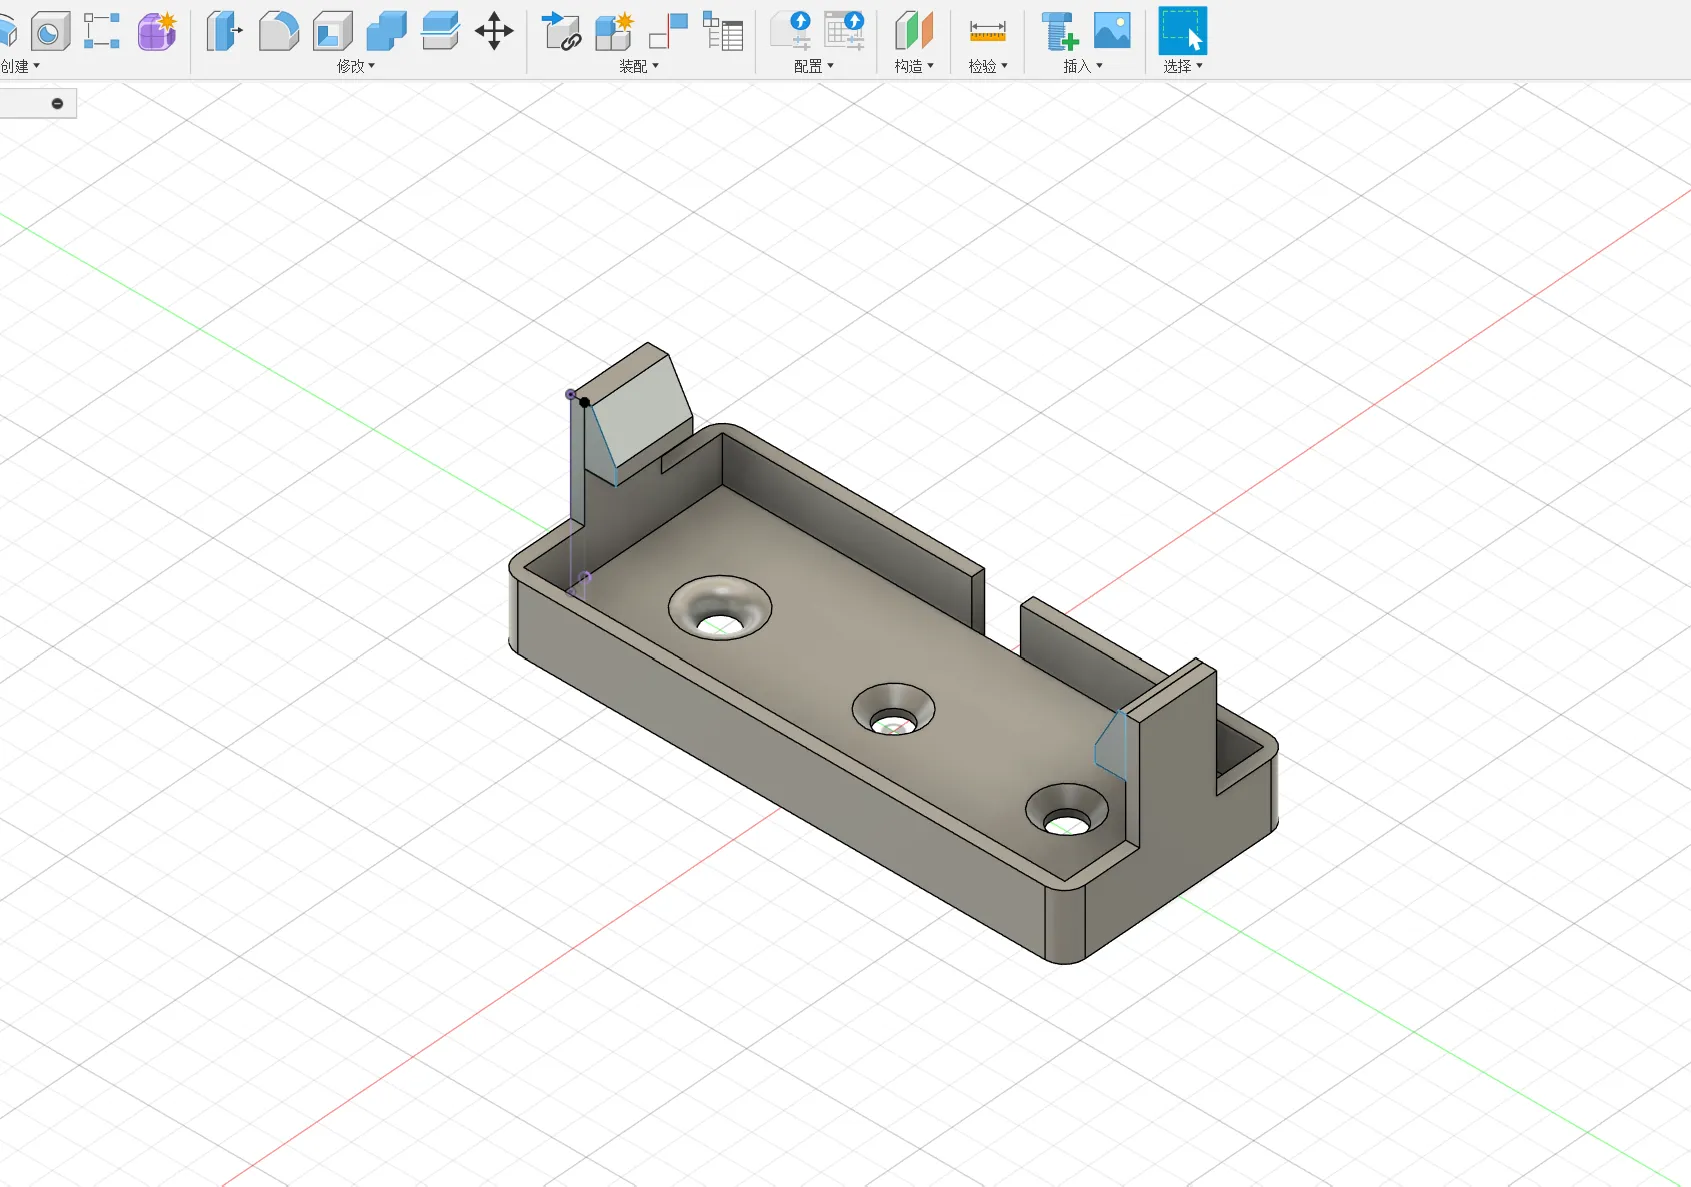Activate the Select window tool
This screenshot has width=1691, height=1187.
click(x=1183, y=31)
